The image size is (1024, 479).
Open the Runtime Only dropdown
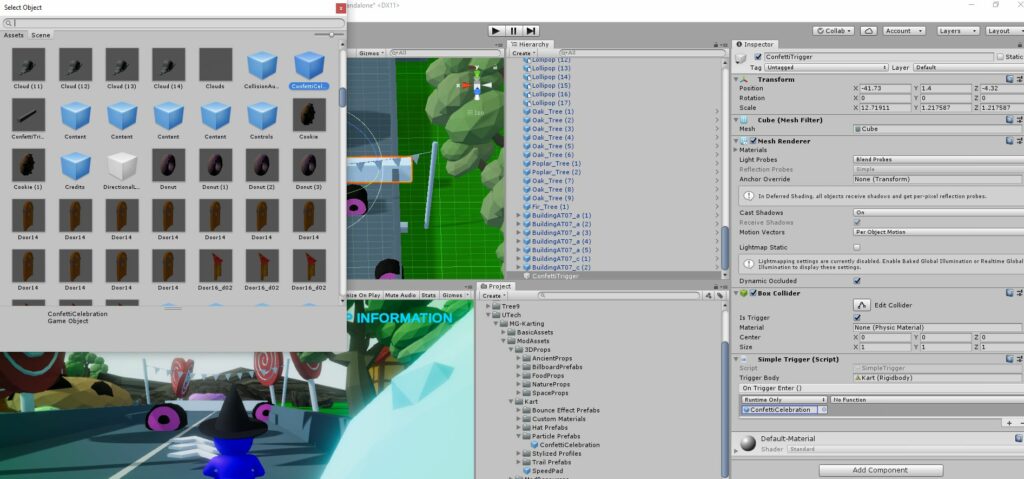click(x=784, y=399)
